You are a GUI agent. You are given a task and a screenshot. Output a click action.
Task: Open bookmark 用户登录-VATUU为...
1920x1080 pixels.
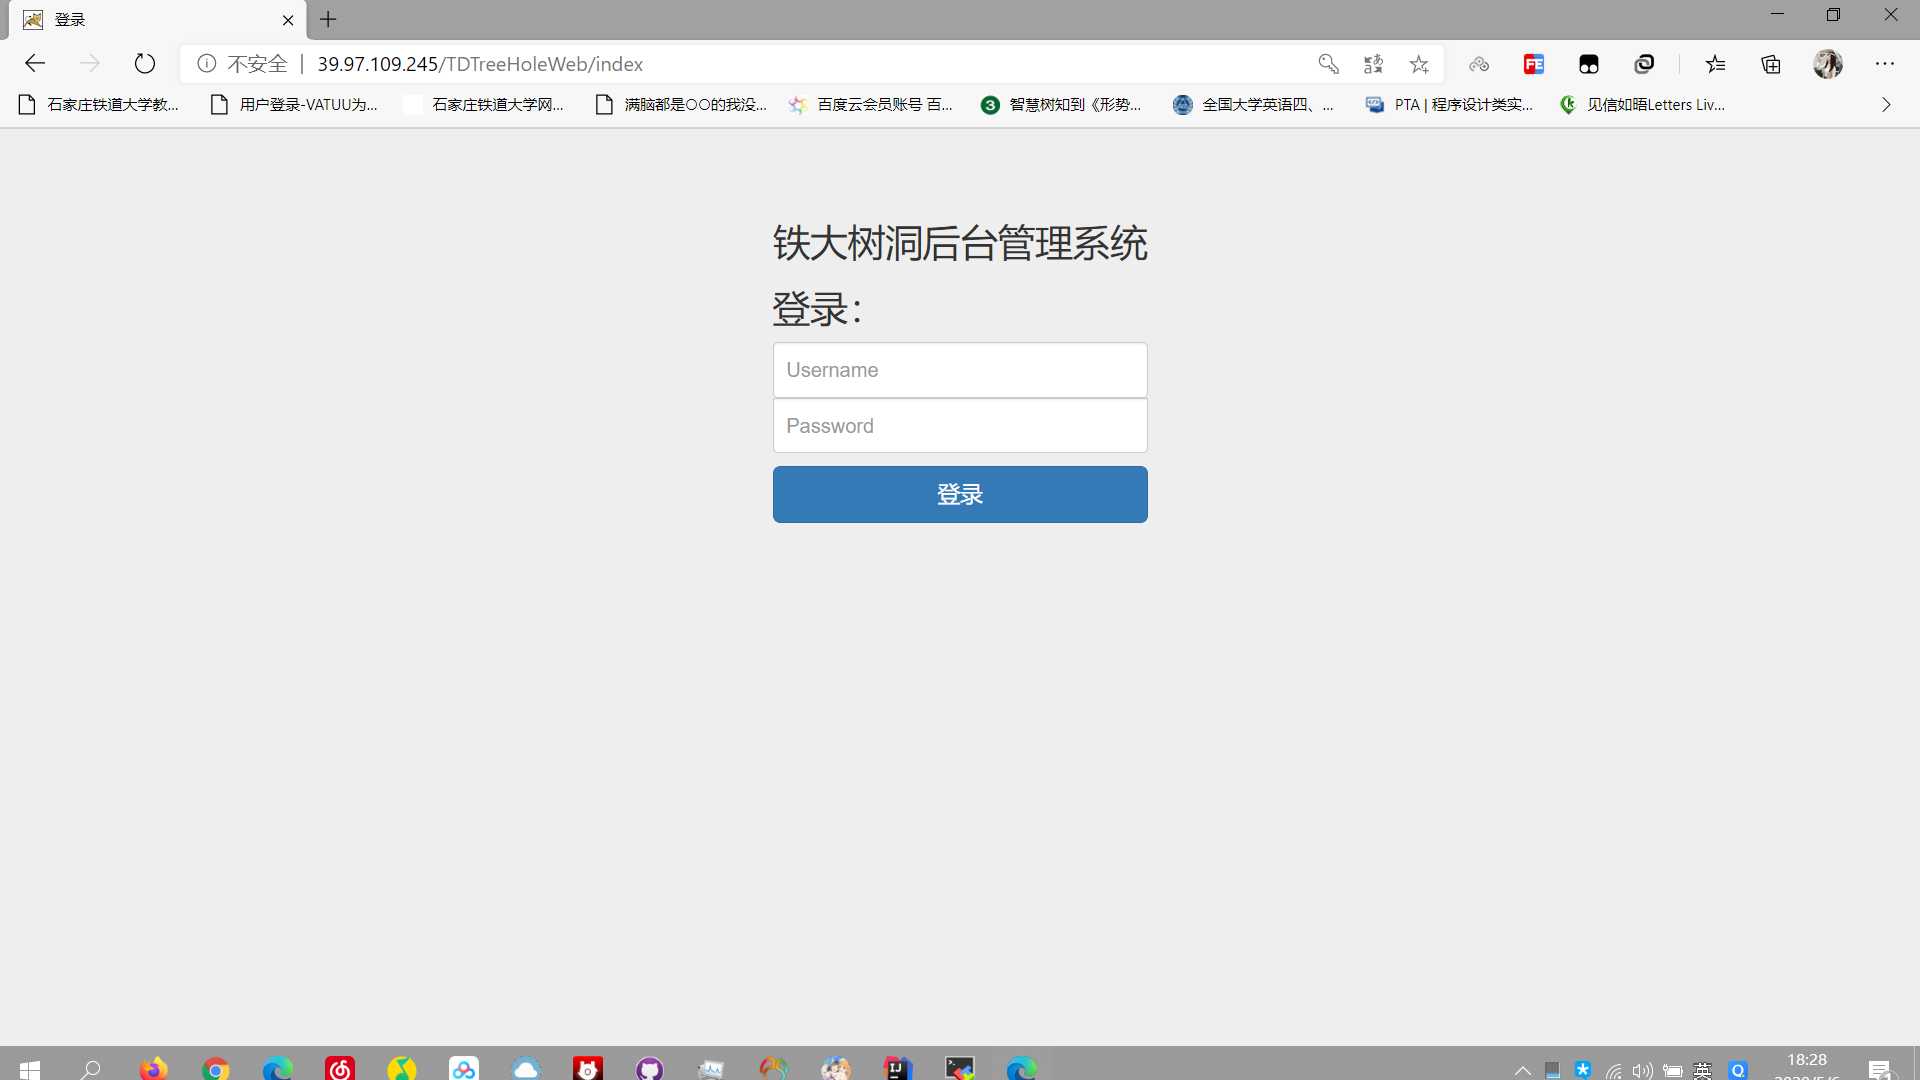294,104
